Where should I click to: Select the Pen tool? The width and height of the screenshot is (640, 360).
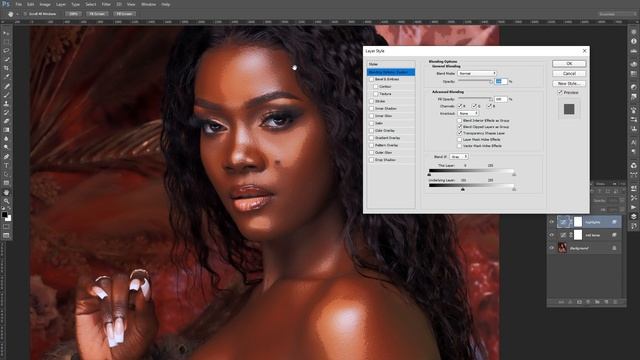6,157
